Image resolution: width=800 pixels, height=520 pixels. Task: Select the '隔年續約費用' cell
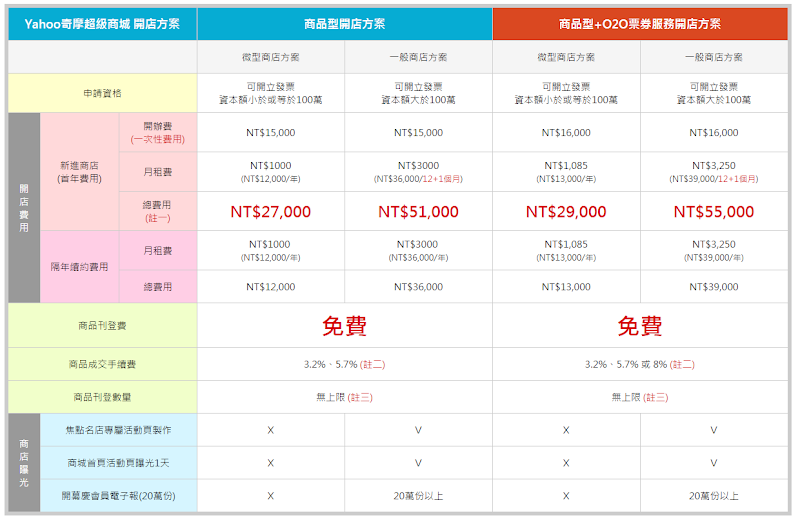pos(80,267)
